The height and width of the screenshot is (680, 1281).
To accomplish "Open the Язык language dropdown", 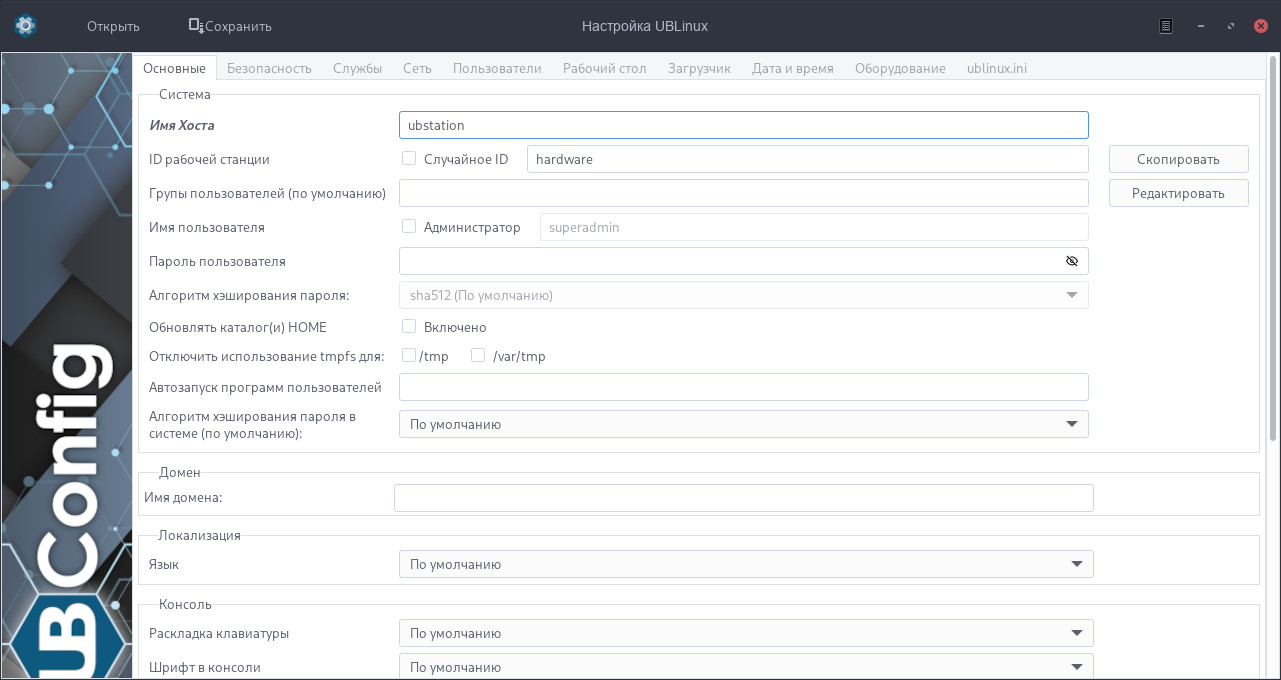I will [x=746, y=564].
